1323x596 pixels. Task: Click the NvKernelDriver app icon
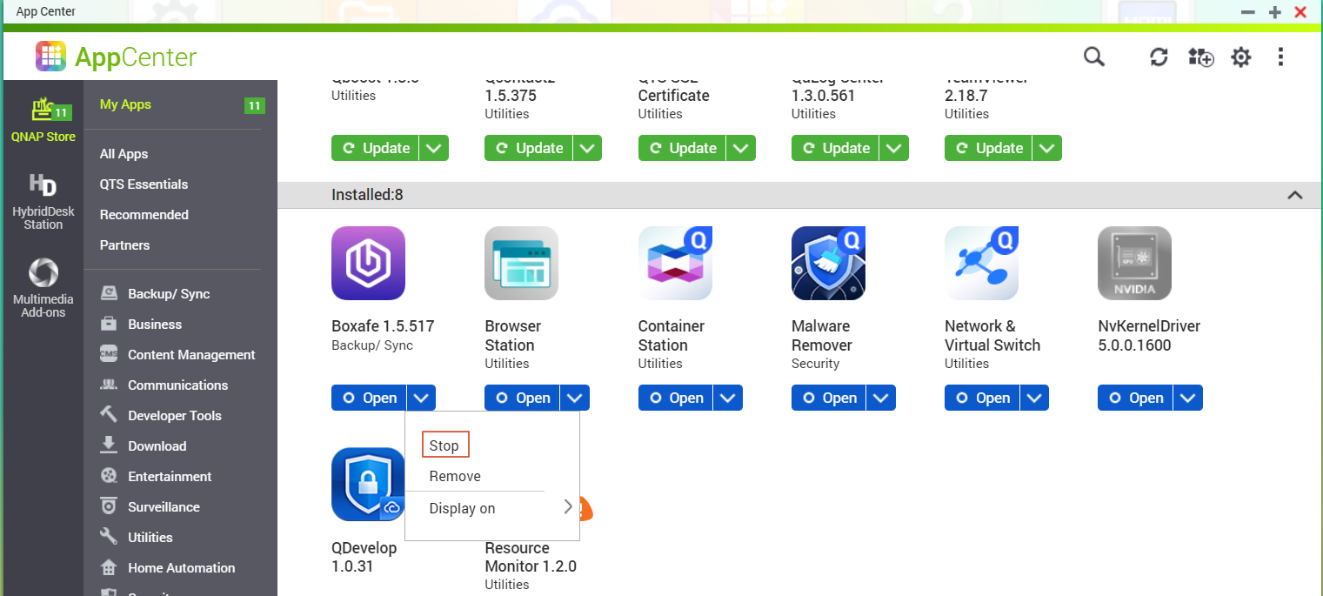click(x=1134, y=263)
